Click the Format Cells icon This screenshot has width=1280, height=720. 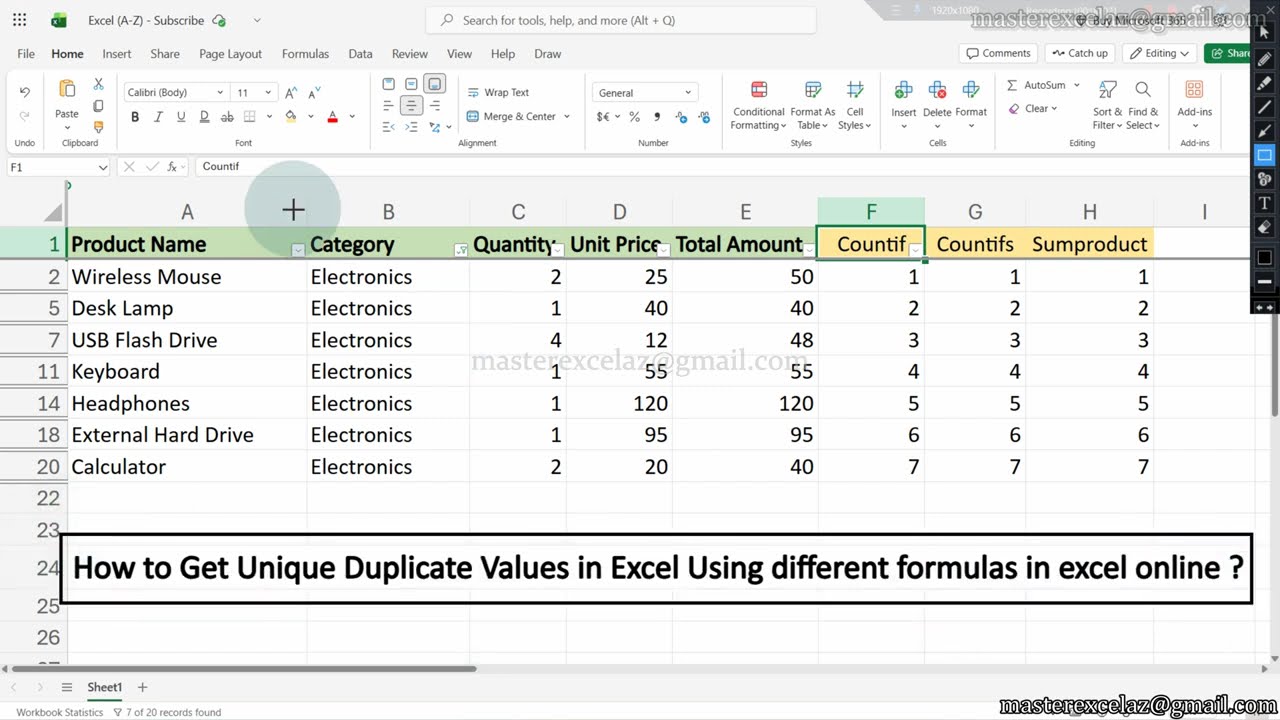[971, 90]
